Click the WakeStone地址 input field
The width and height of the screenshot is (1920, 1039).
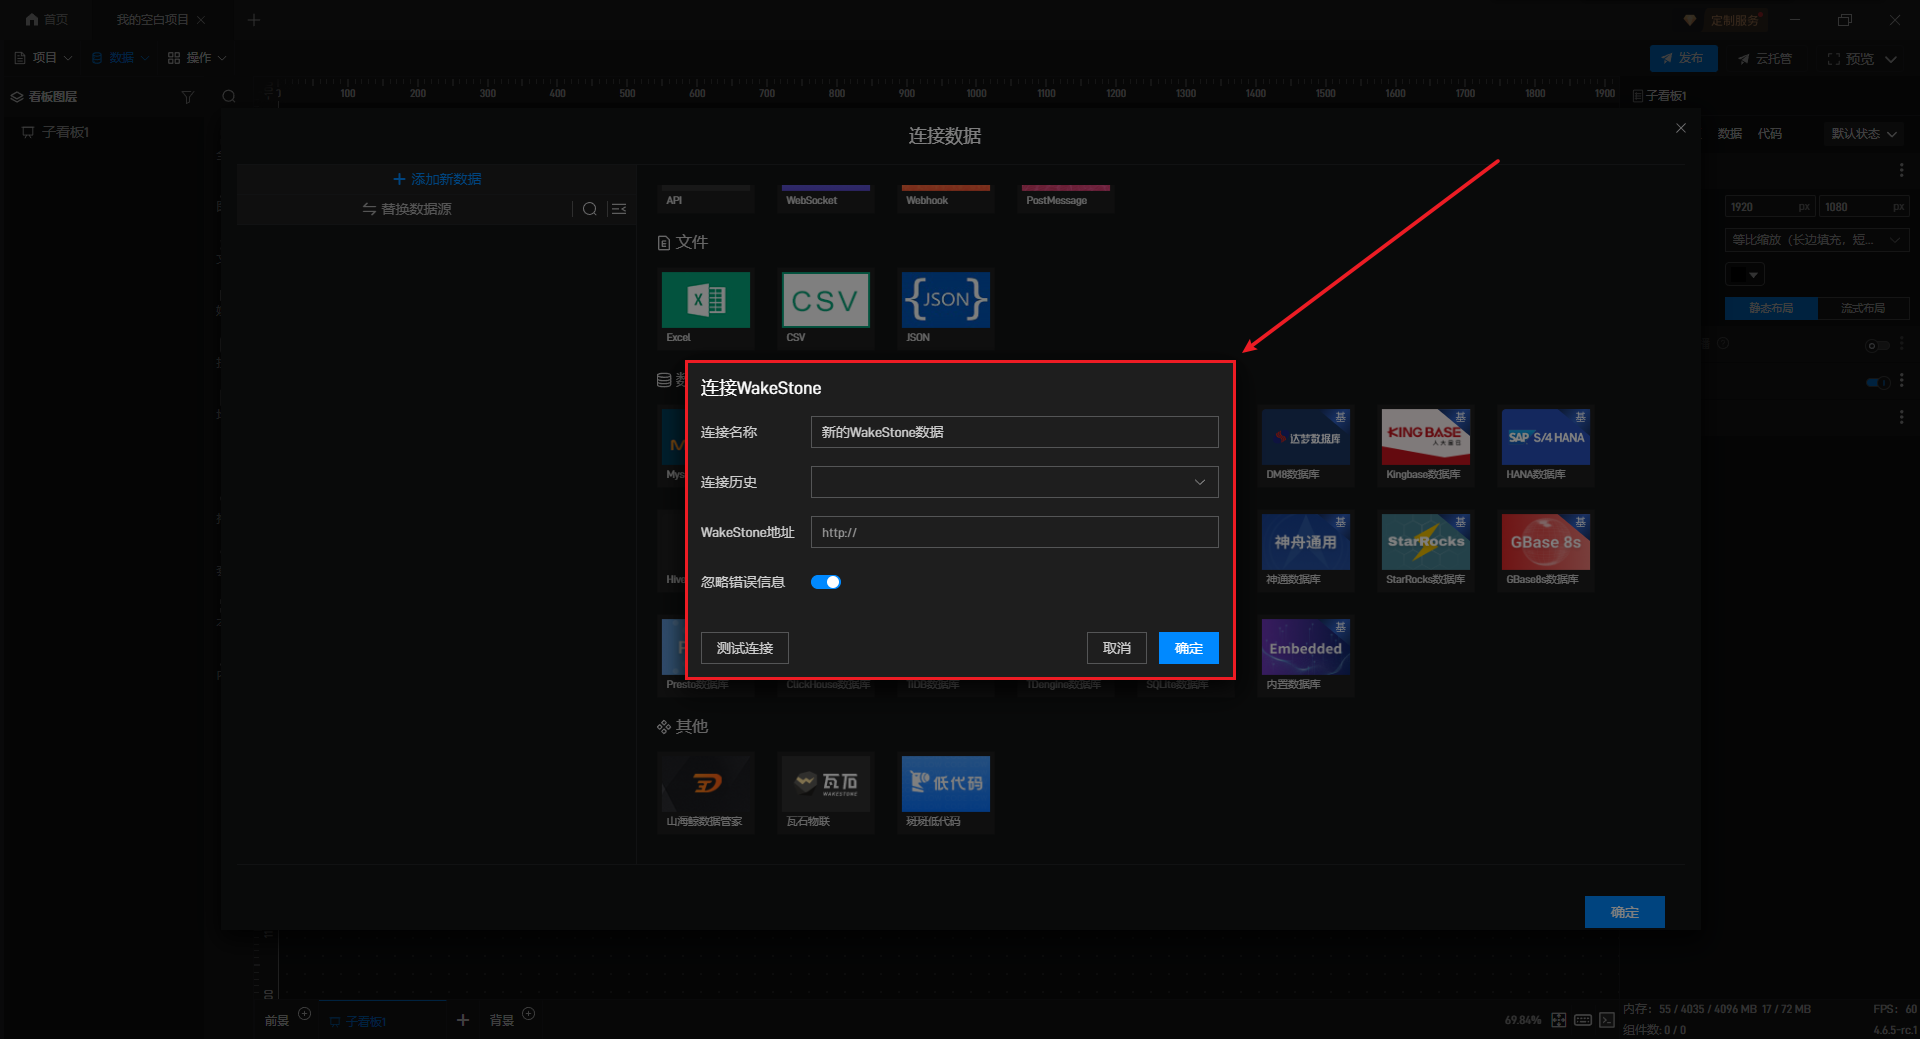1014,532
